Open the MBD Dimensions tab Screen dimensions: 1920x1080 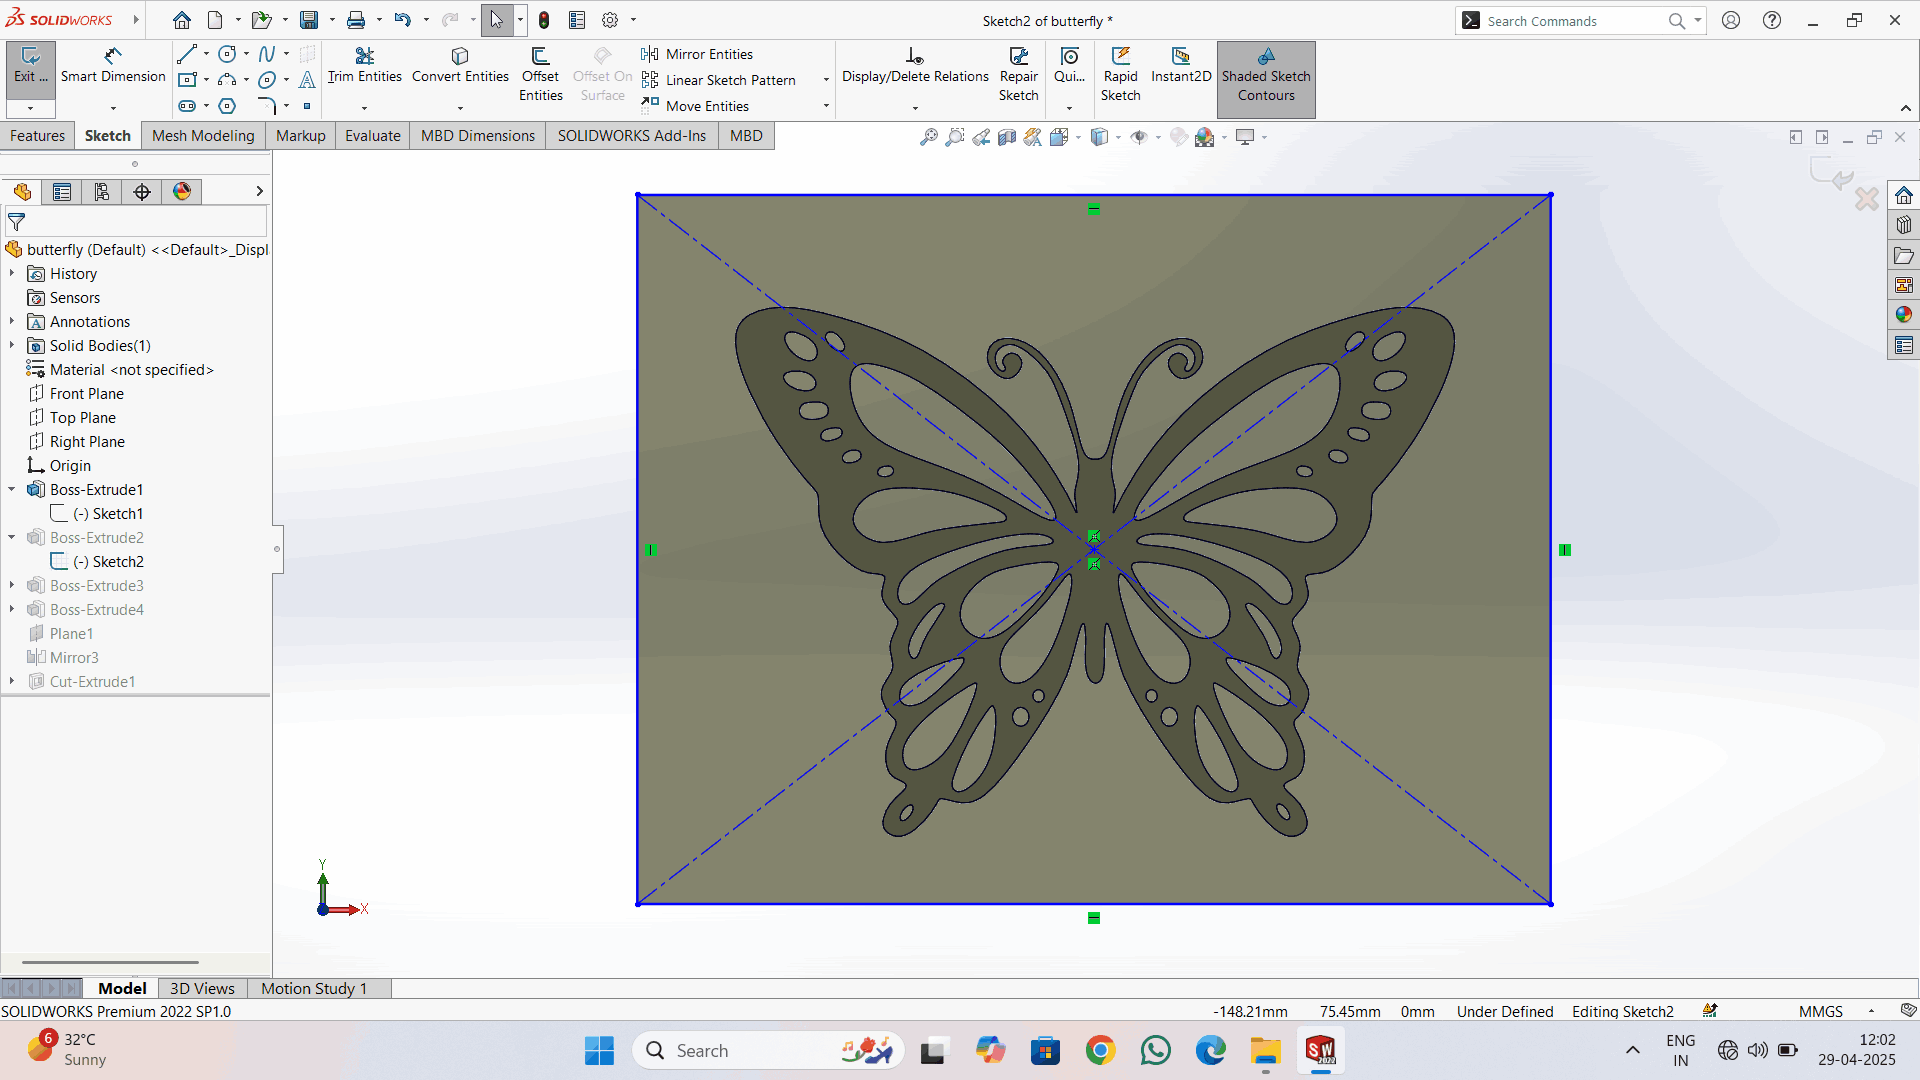(x=478, y=136)
